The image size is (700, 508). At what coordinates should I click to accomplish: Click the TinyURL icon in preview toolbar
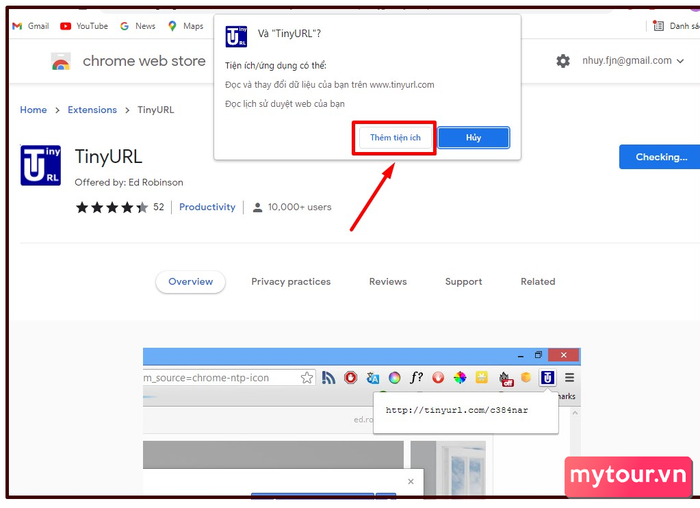pyautogui.click(x=548, y=378)
